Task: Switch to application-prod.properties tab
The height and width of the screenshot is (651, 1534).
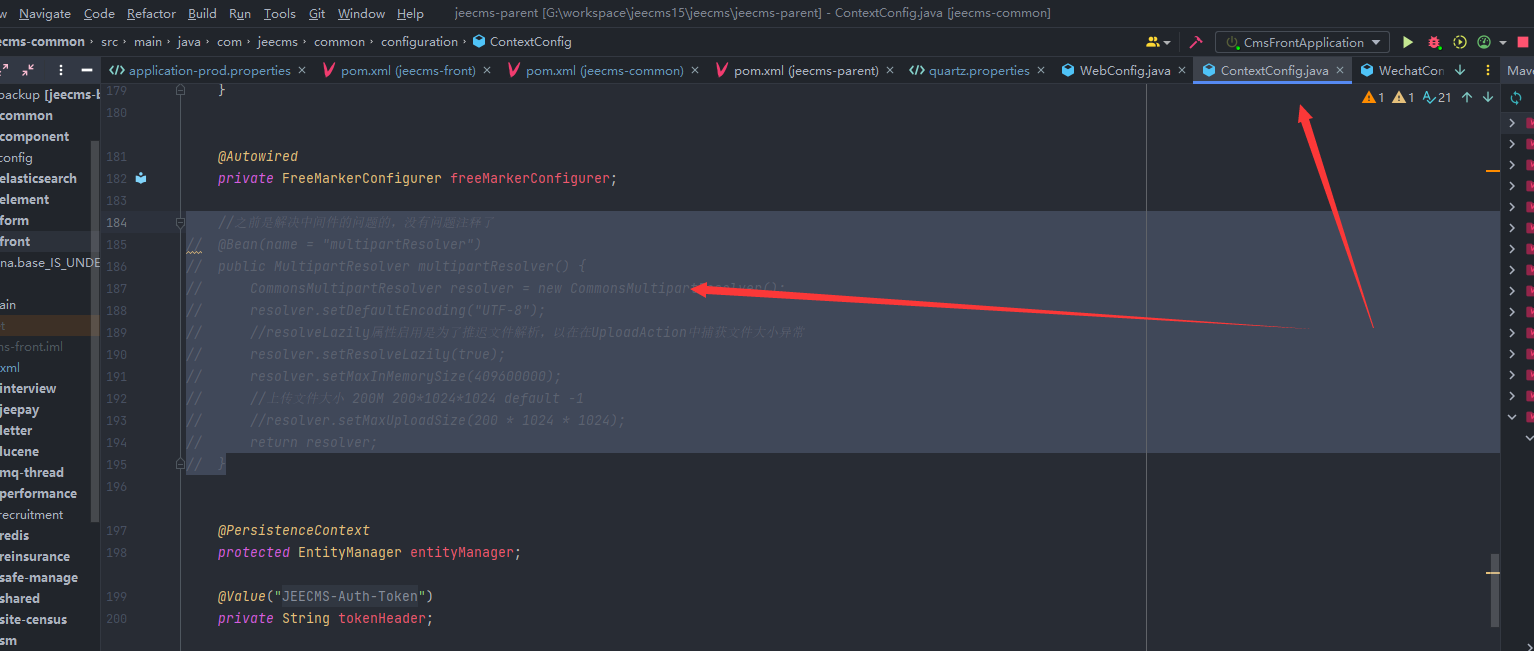Action: tap(209, 70)
